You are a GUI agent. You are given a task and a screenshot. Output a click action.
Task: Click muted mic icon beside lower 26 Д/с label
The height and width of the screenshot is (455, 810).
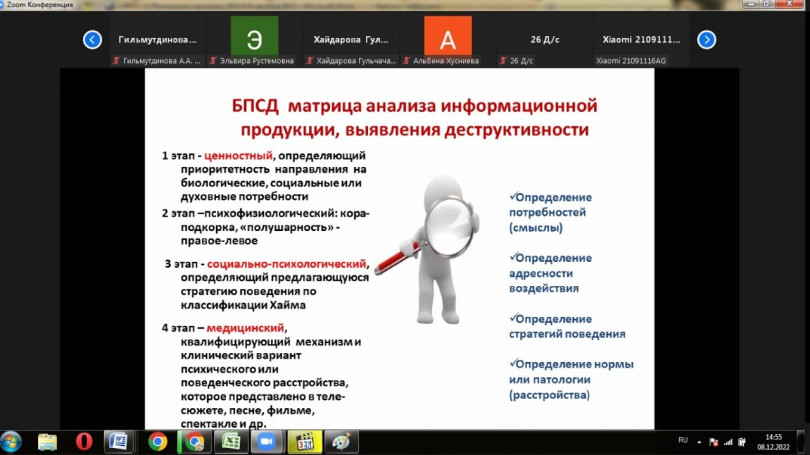[x=503, y=61]
